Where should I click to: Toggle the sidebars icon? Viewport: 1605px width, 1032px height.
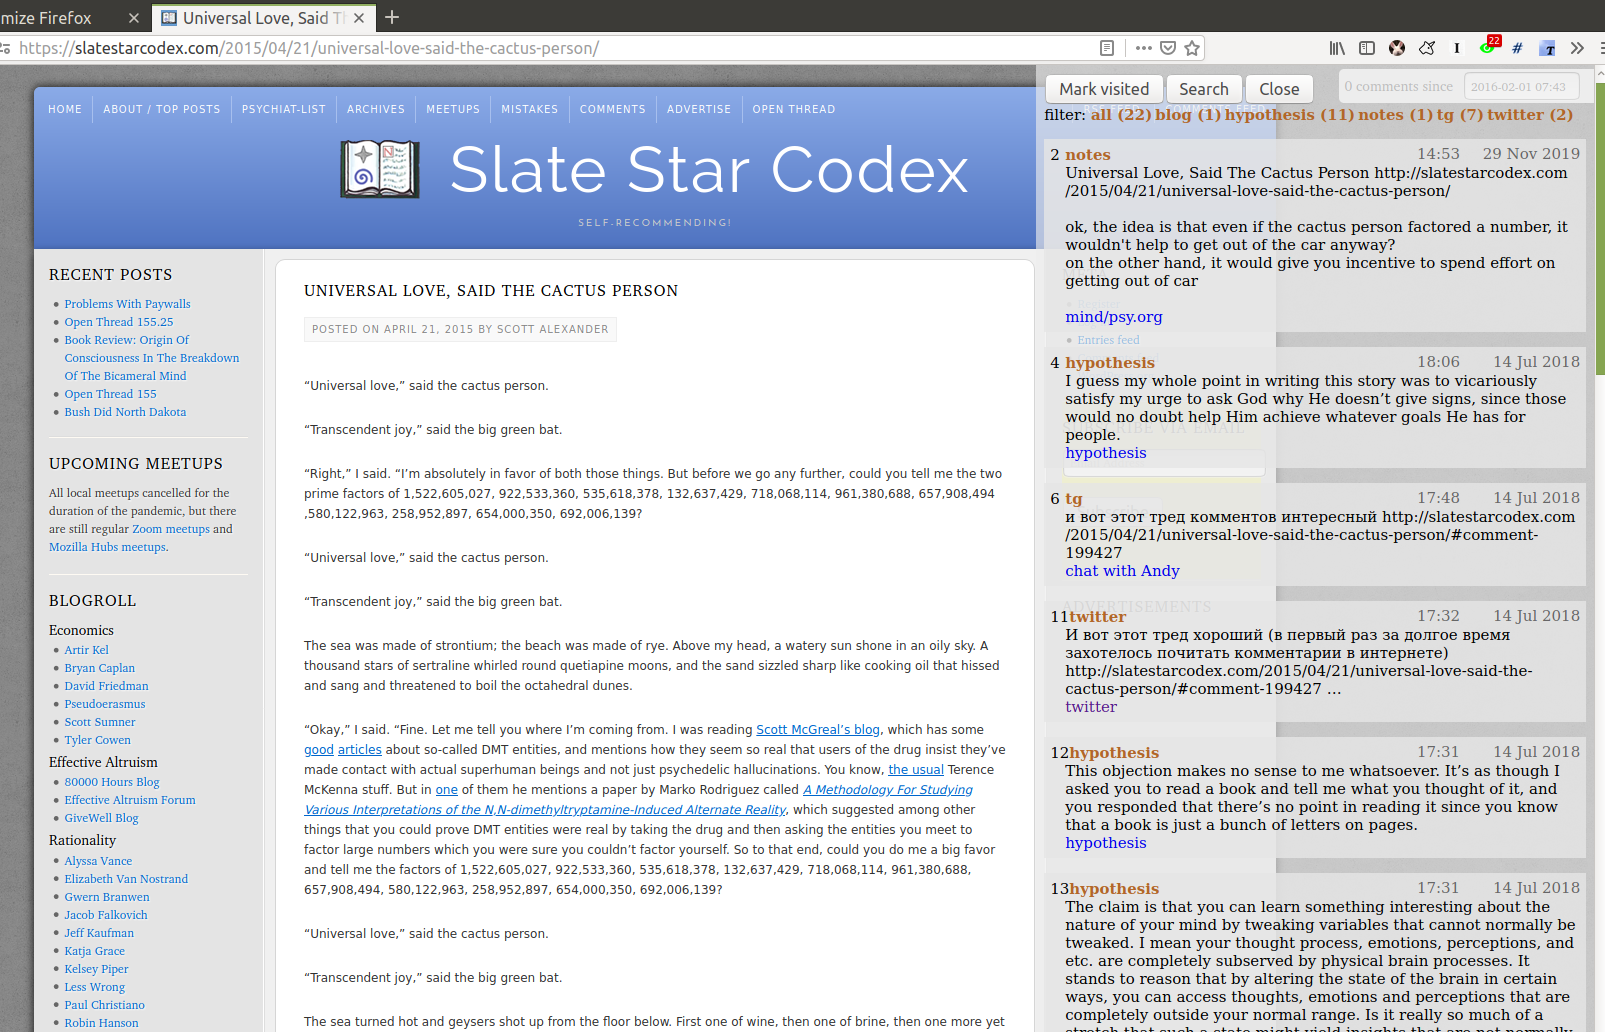click(x=1367, y=48)
